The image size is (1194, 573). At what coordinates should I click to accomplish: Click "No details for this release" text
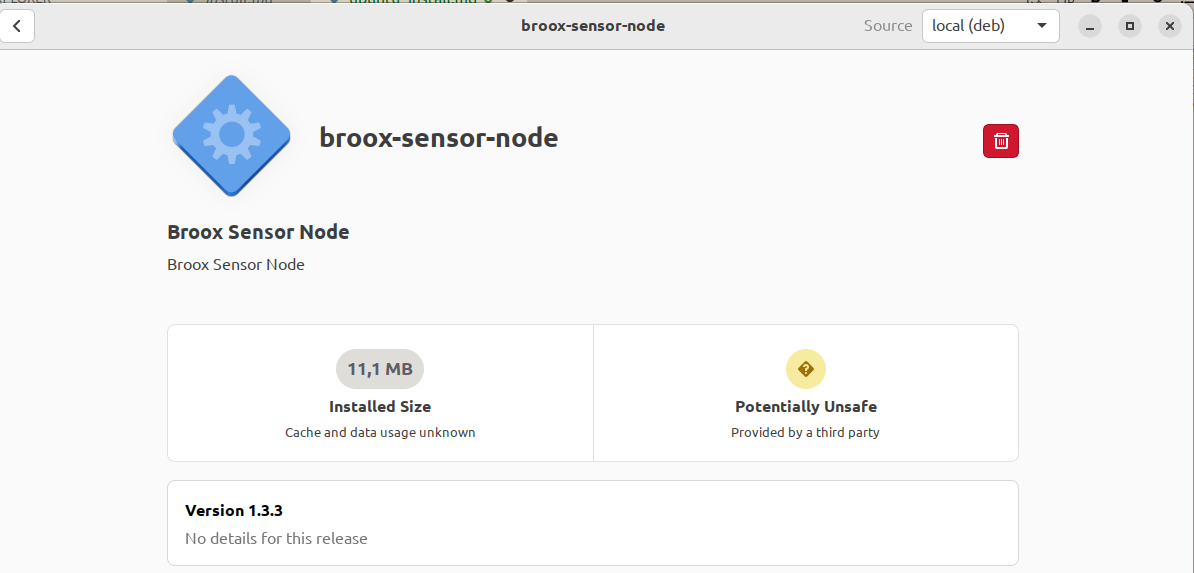[276, 539]
